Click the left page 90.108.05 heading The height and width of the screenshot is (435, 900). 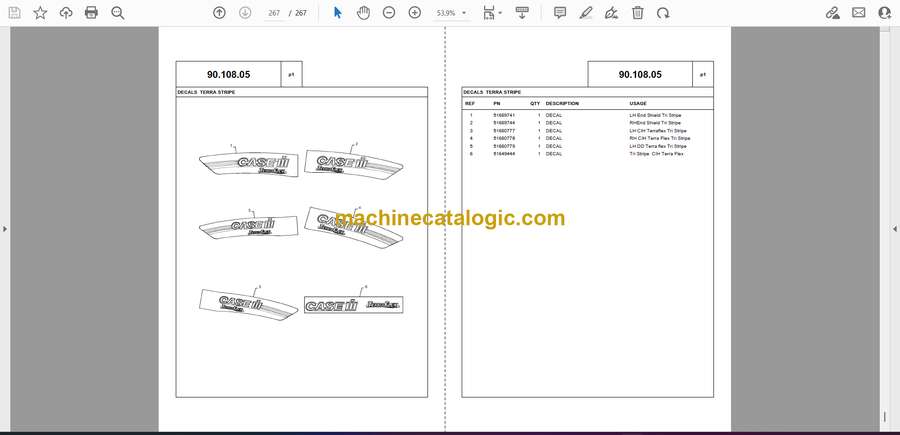click(x=228, y=74)
